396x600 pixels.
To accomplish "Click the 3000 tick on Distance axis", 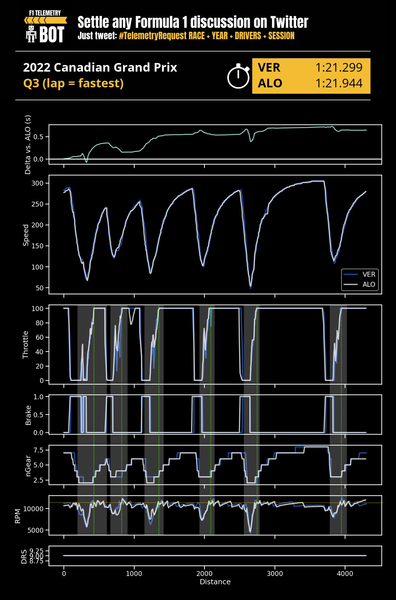I will [275, 574].
